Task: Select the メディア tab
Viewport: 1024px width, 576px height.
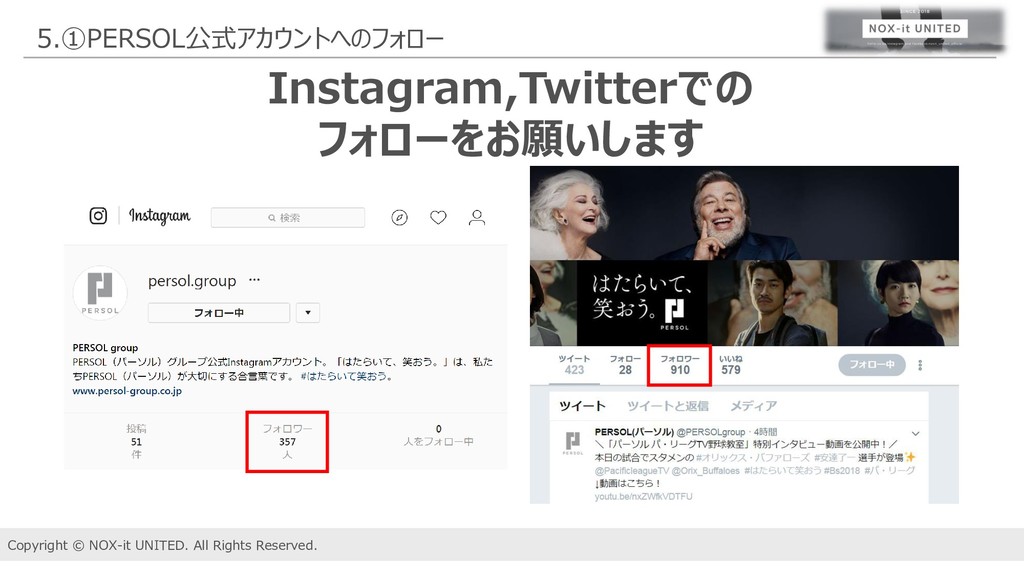Action: pyautogui.click(x=753, y=406)
